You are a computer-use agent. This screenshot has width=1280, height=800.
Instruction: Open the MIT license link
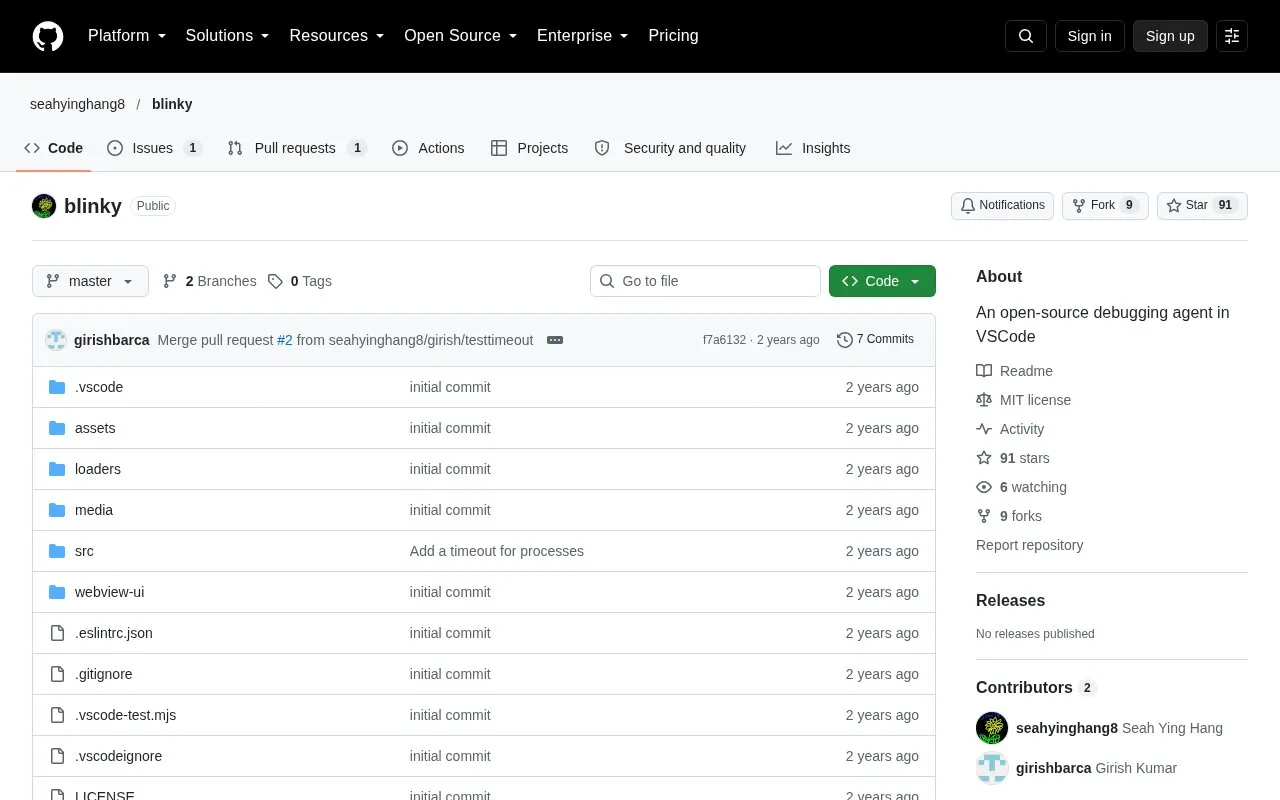pos(1023,400)
